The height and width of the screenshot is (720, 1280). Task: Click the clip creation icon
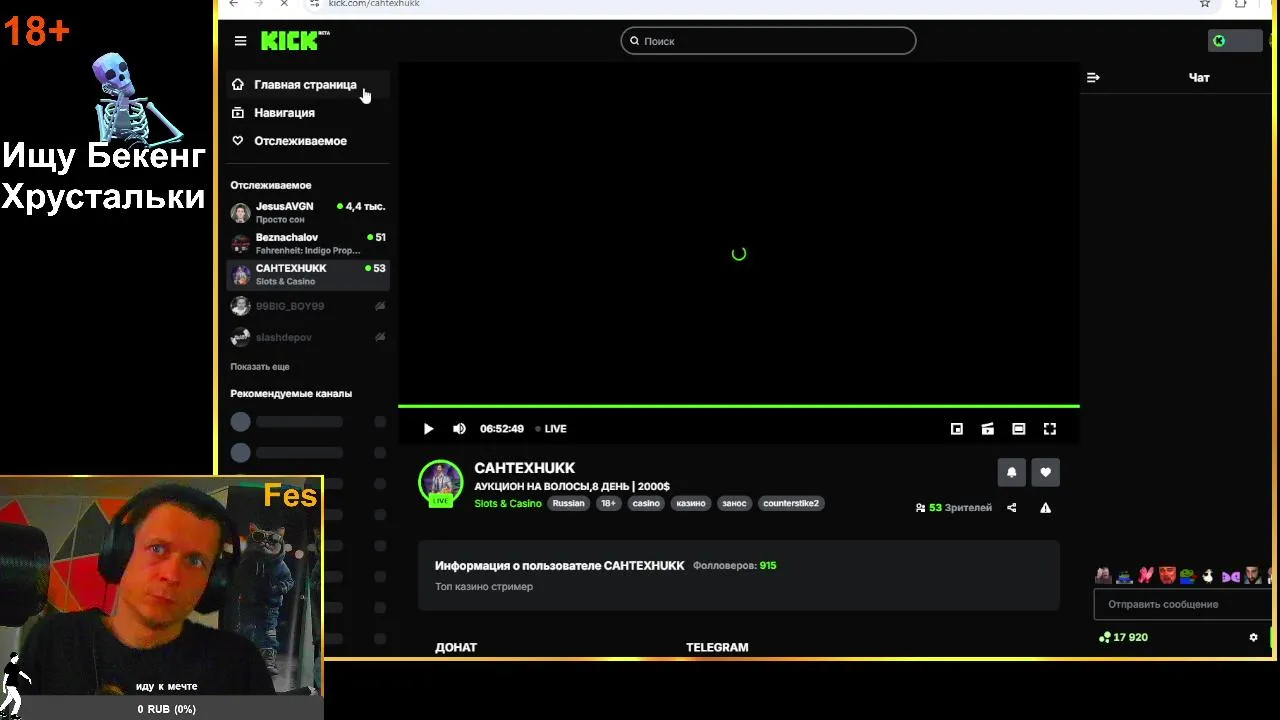[x=987, y=429]
